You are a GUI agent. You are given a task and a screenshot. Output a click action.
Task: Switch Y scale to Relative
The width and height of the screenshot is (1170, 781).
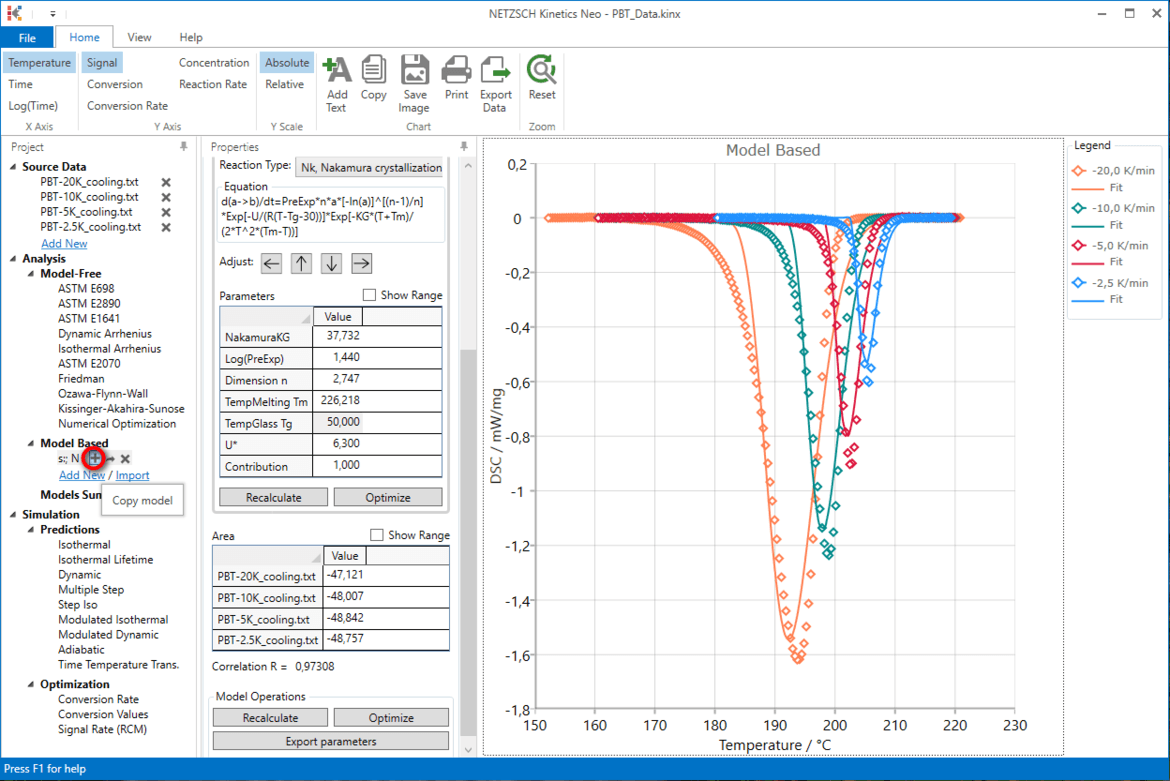284,84
